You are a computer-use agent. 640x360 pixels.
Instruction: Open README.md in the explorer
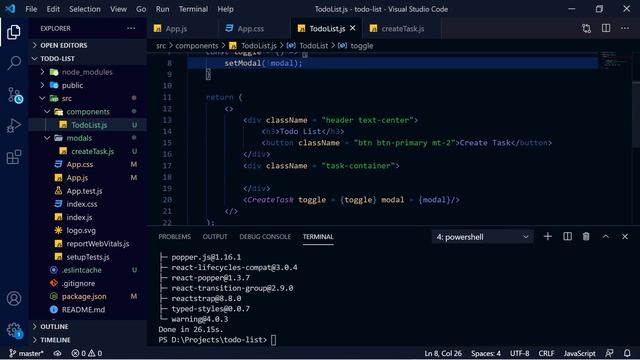(83, 310)
